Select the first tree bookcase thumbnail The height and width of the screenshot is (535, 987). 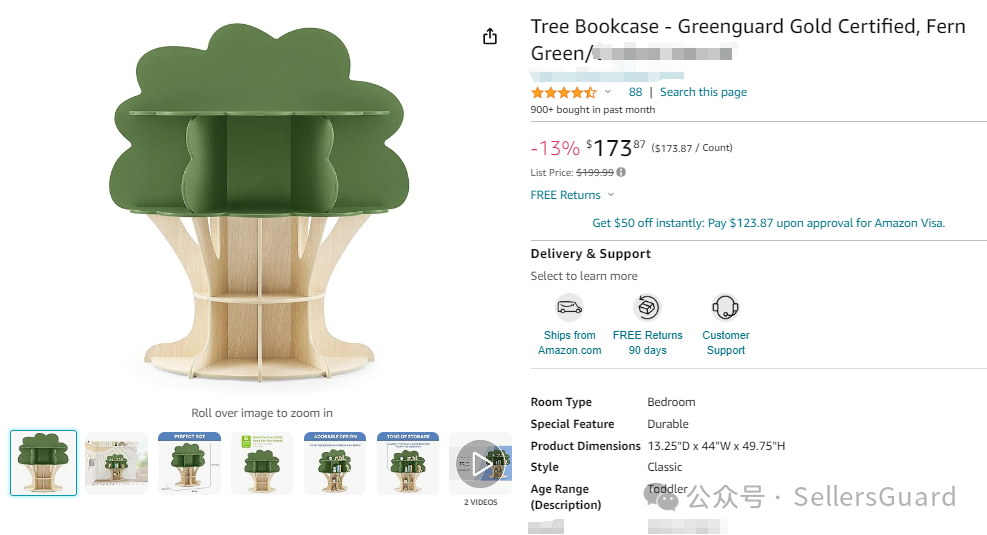coord(43,463)
